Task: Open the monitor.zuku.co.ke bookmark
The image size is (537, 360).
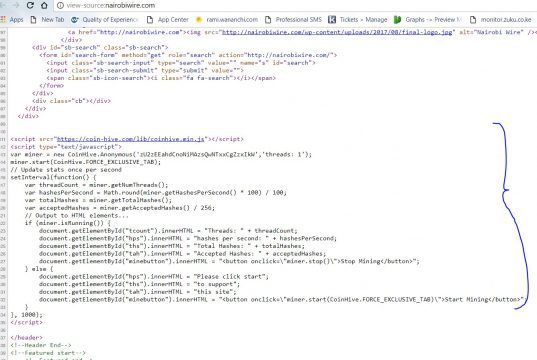Action: coord(501,20)
